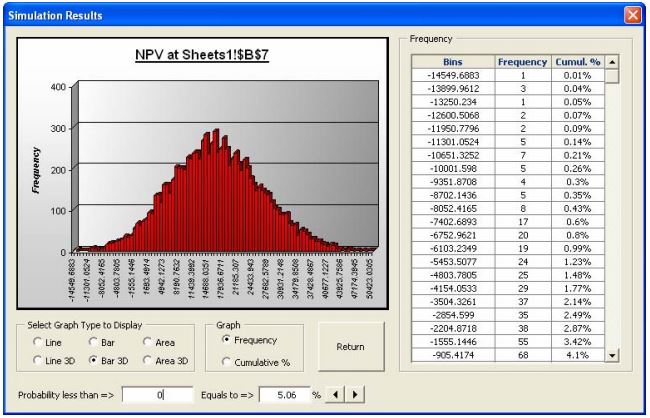The width and height of the screenshot is (650, 418).
Task: Decrease probability with left arrow button
Action: 335,395
